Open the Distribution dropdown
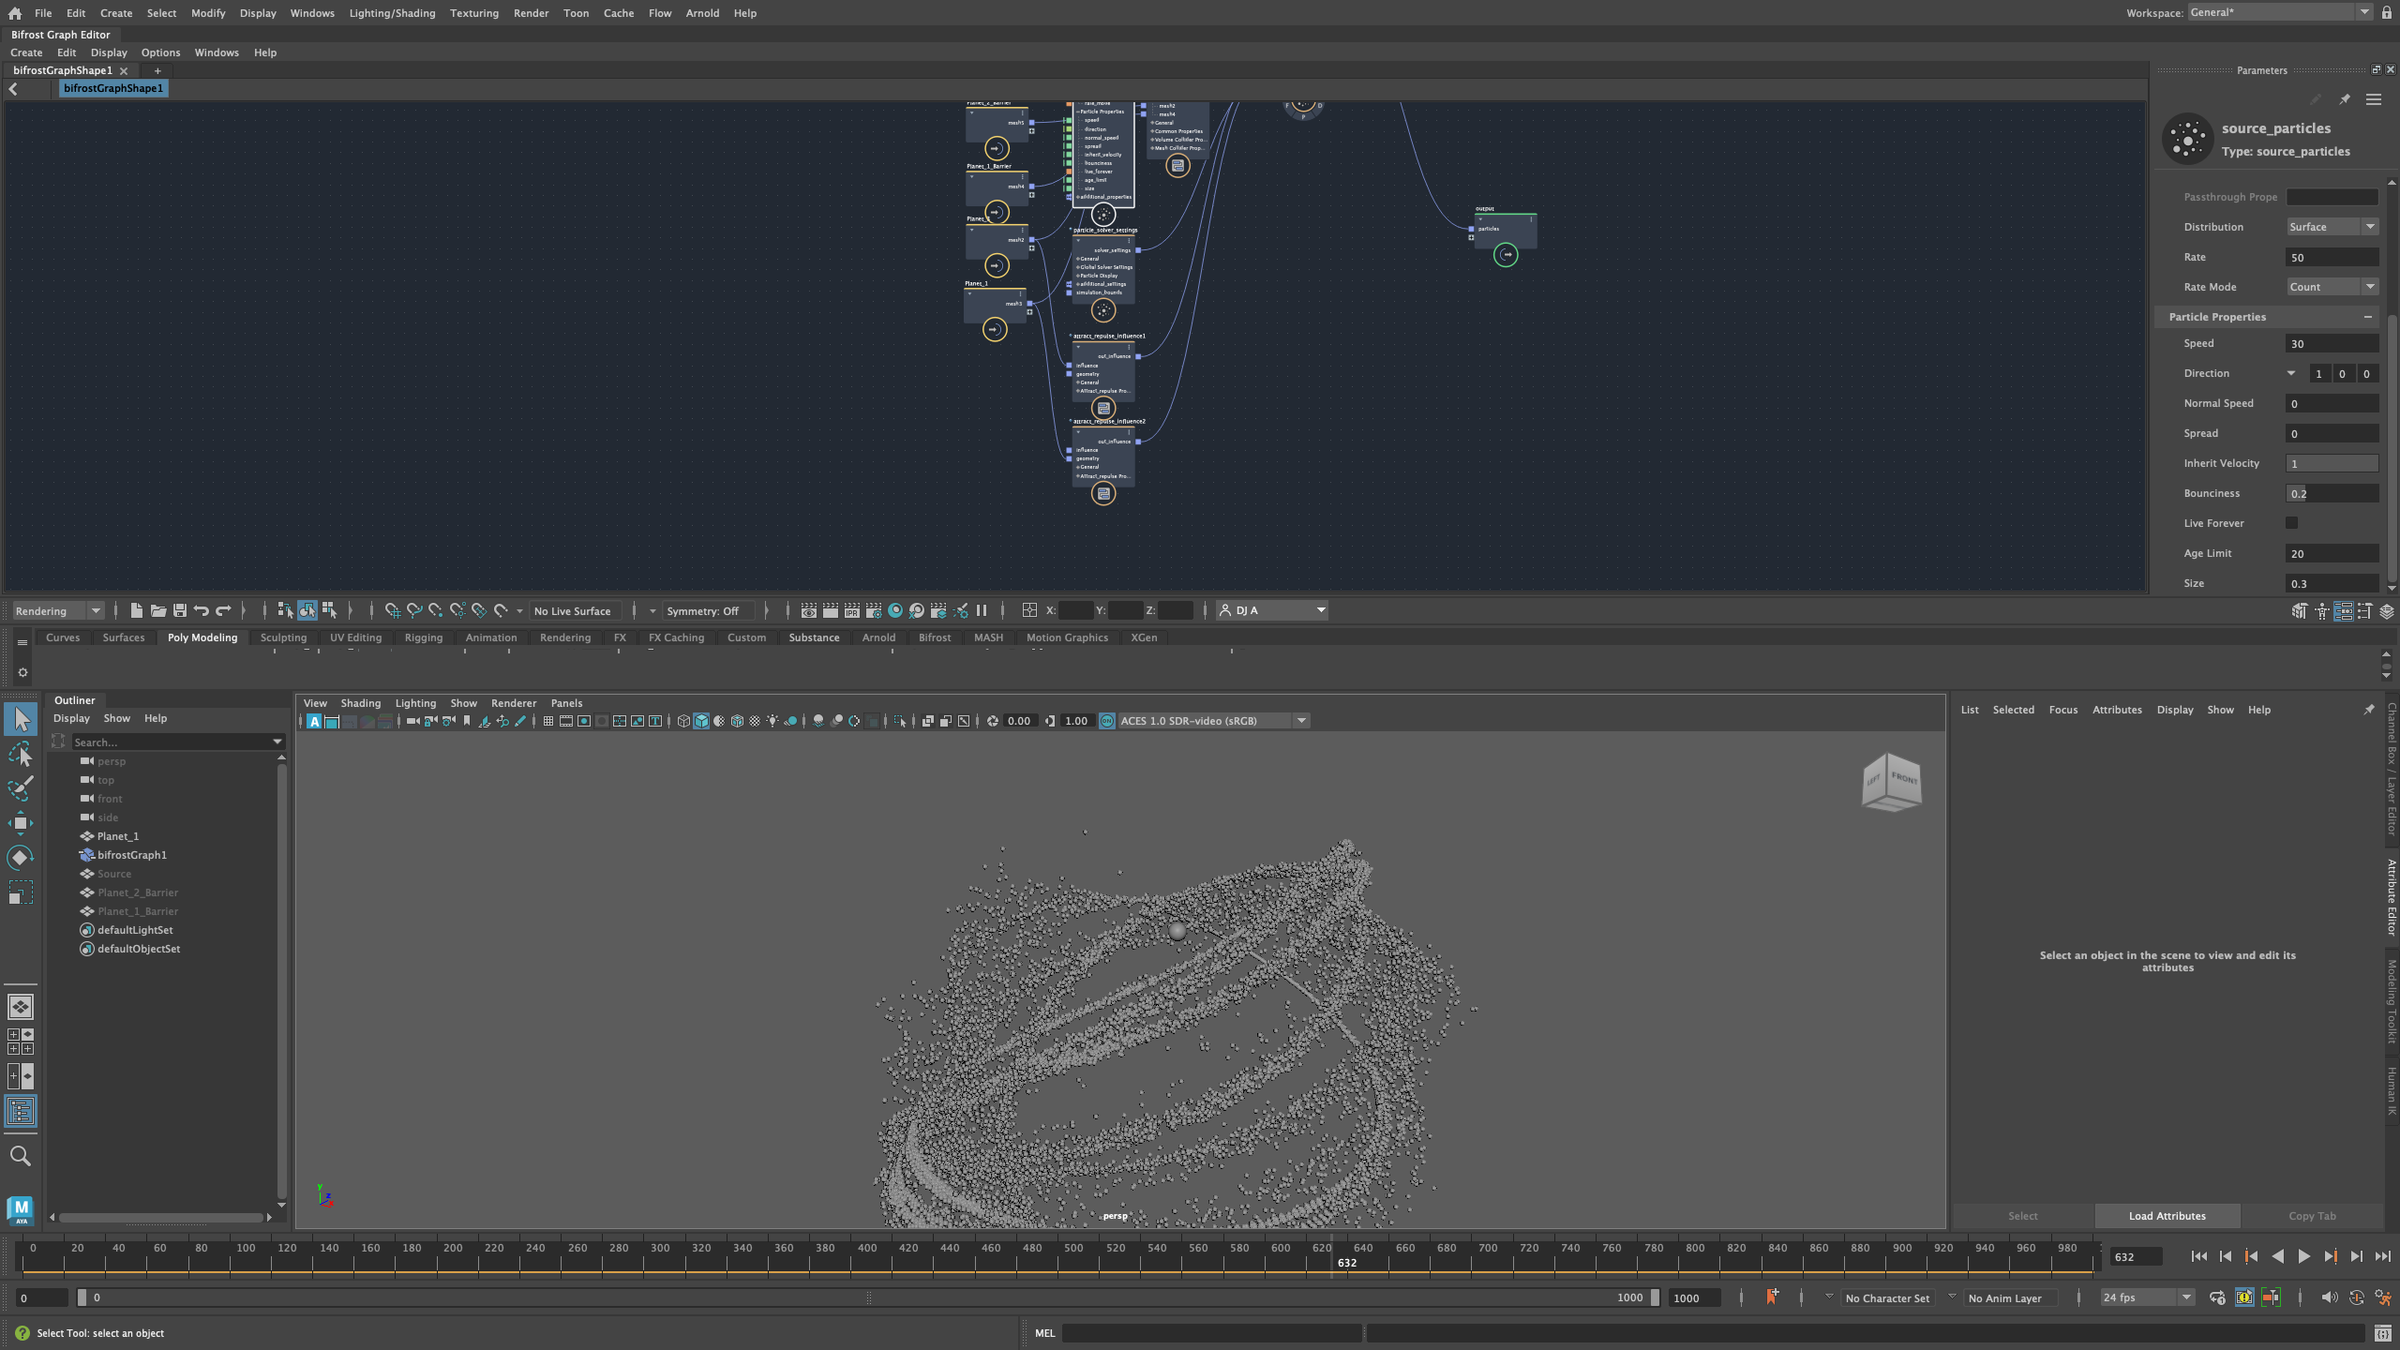Viewport: 2400px width, 1350px height. coord(2331,227)
